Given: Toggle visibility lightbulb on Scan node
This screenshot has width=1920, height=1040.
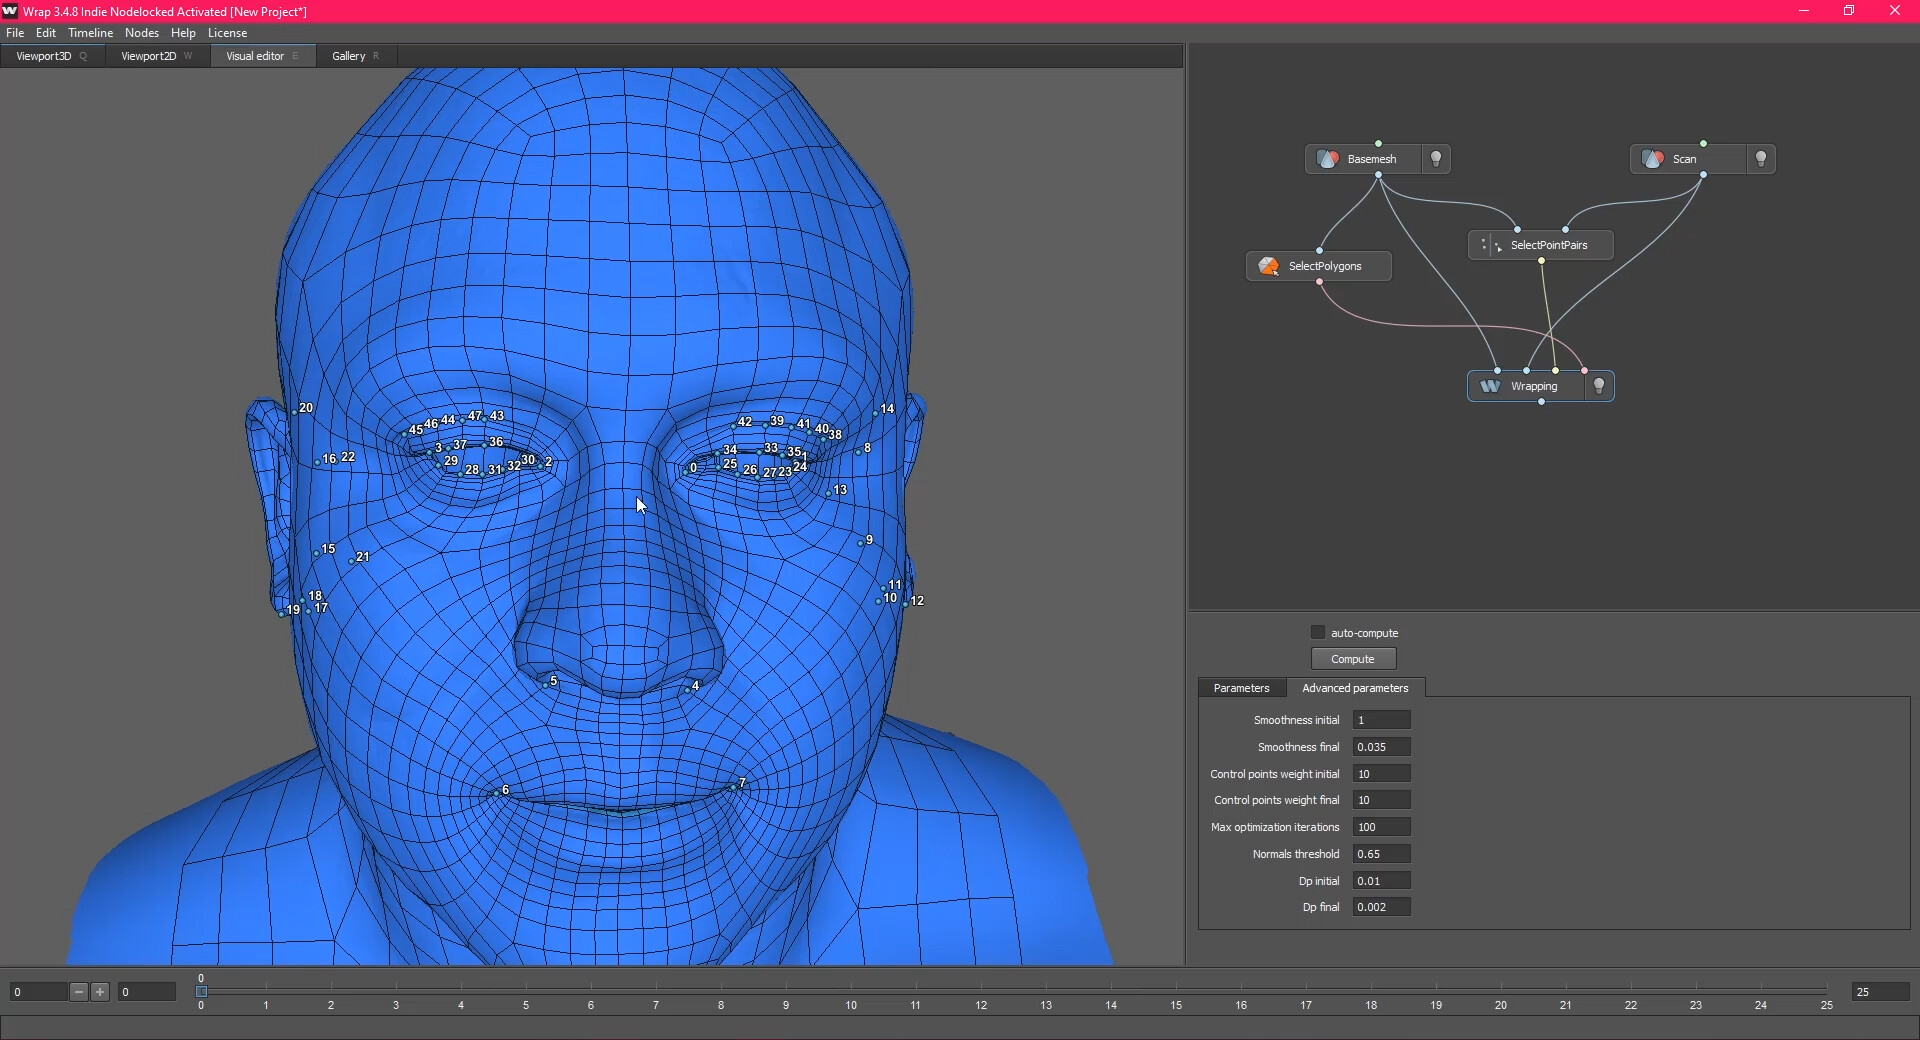Looking at the screenshot, I should coord(1760,159).
